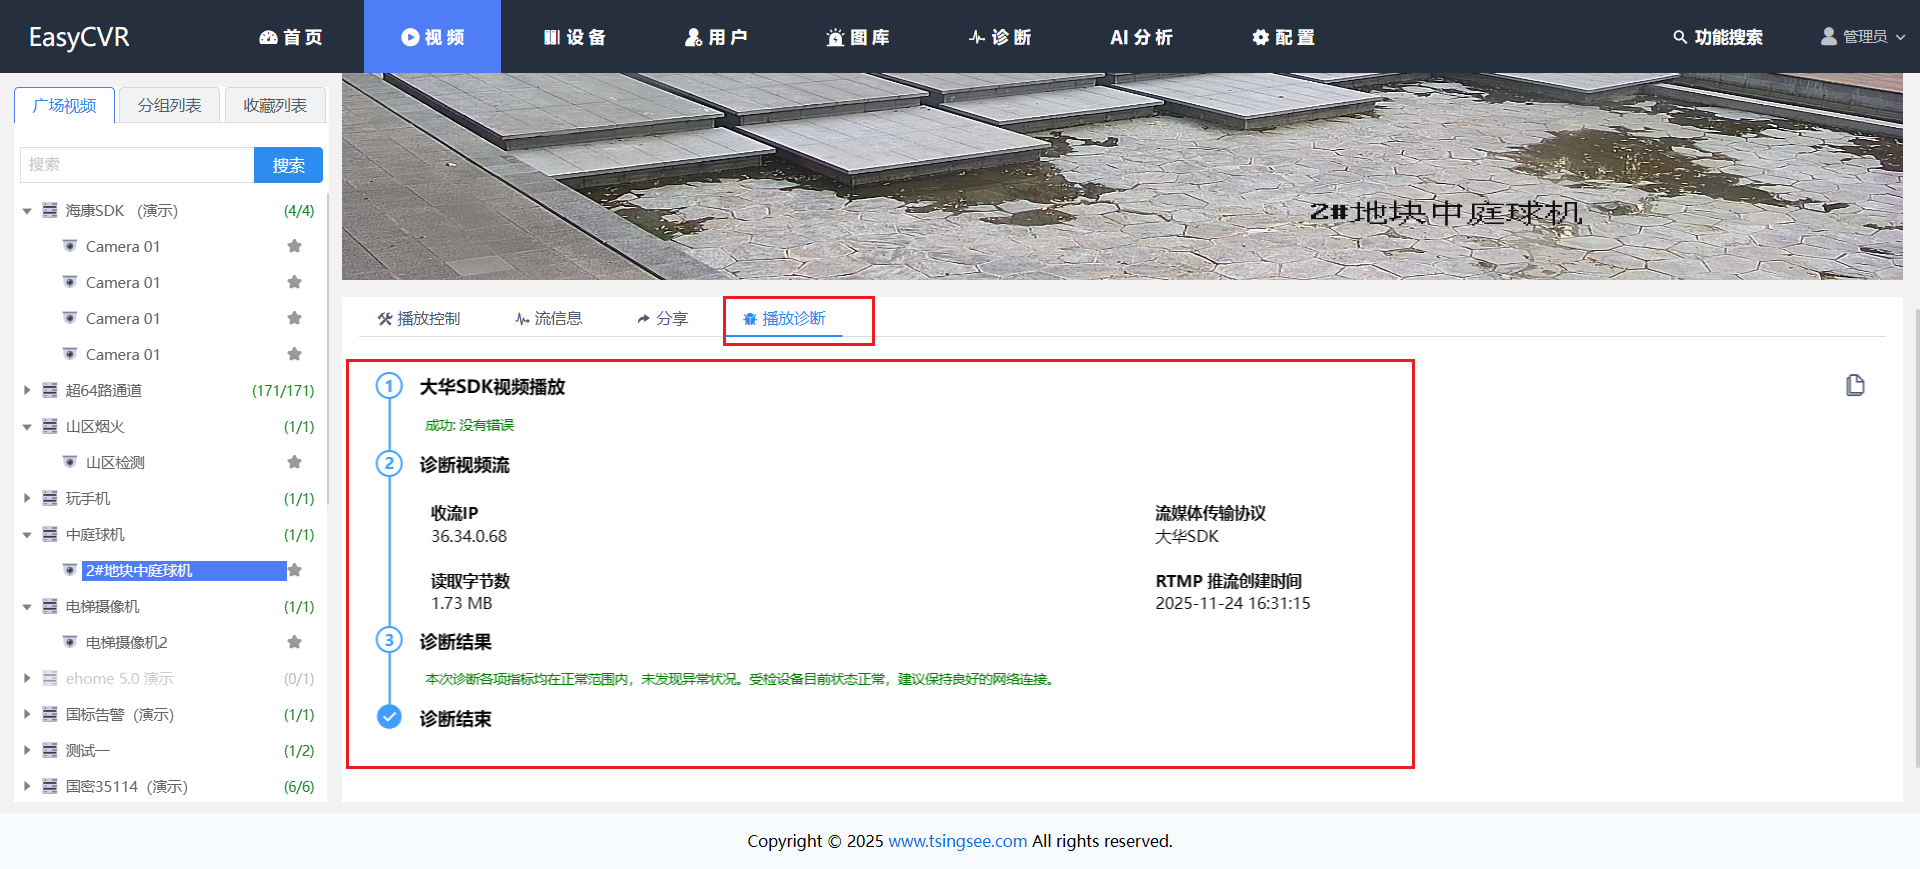Open the 图库 gallery menu
Viewport: 1920px width, 869px height.
coord(858,37)
